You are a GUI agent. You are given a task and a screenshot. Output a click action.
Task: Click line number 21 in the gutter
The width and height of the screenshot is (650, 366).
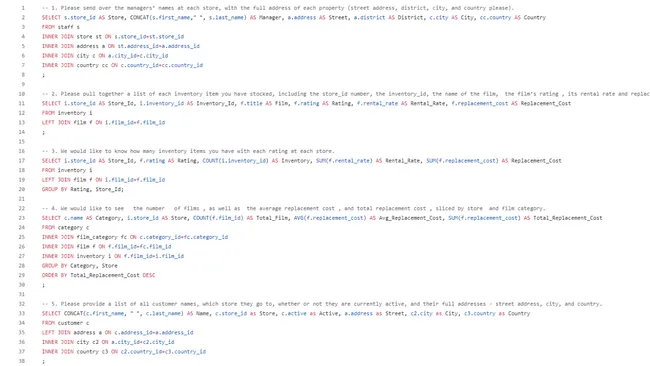tap(22, 199)
